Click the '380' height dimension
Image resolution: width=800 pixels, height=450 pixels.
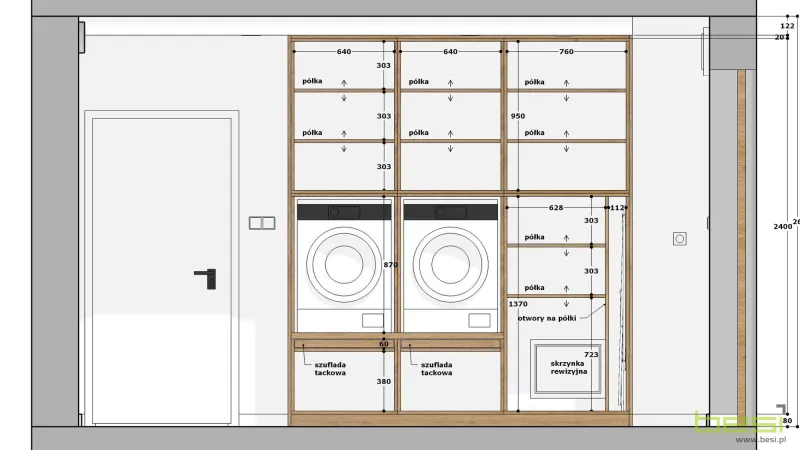click(384, 381)
